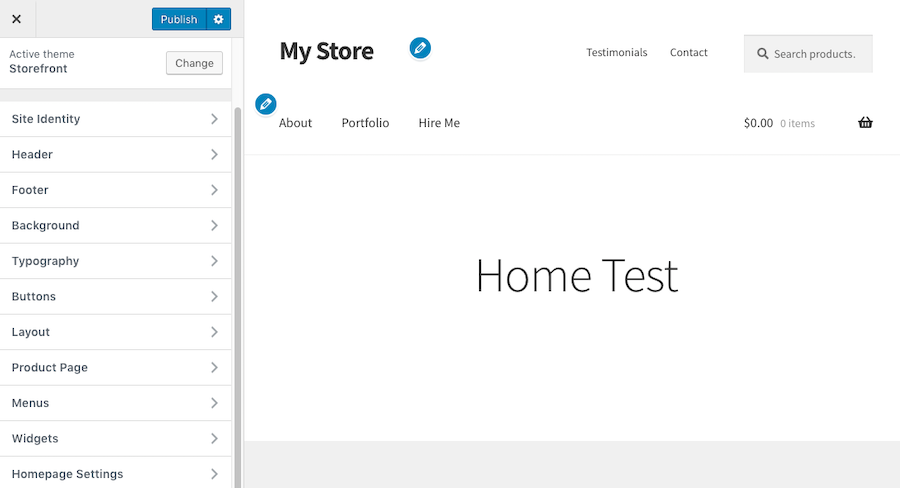The height and width of the screenshot is (488, 900).
Task: Open the Footer customization panel
Action: 116,190
